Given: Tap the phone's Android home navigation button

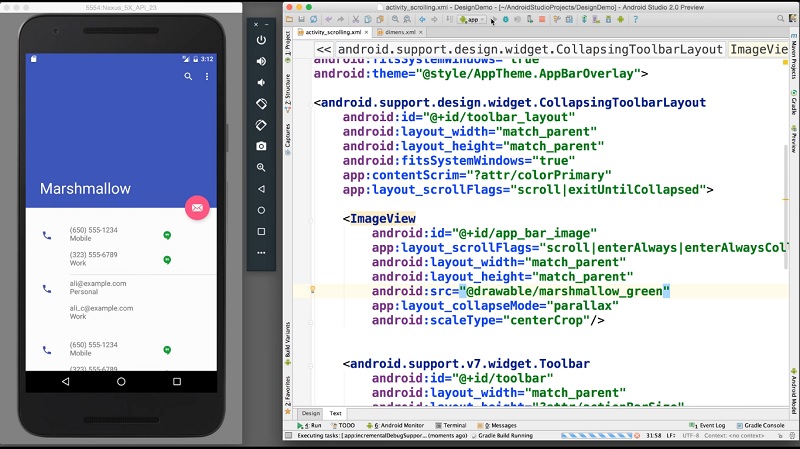Looking at the screenshot, I should click(x=121, y=381).
